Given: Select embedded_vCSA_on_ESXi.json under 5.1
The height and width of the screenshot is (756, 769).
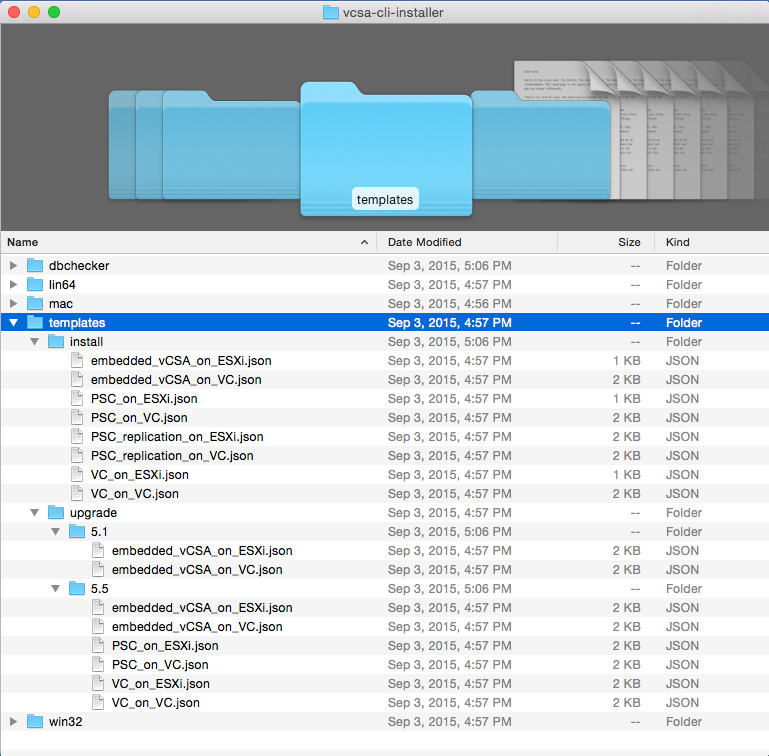Looking at the screenshot, I should tap(202, 551).
